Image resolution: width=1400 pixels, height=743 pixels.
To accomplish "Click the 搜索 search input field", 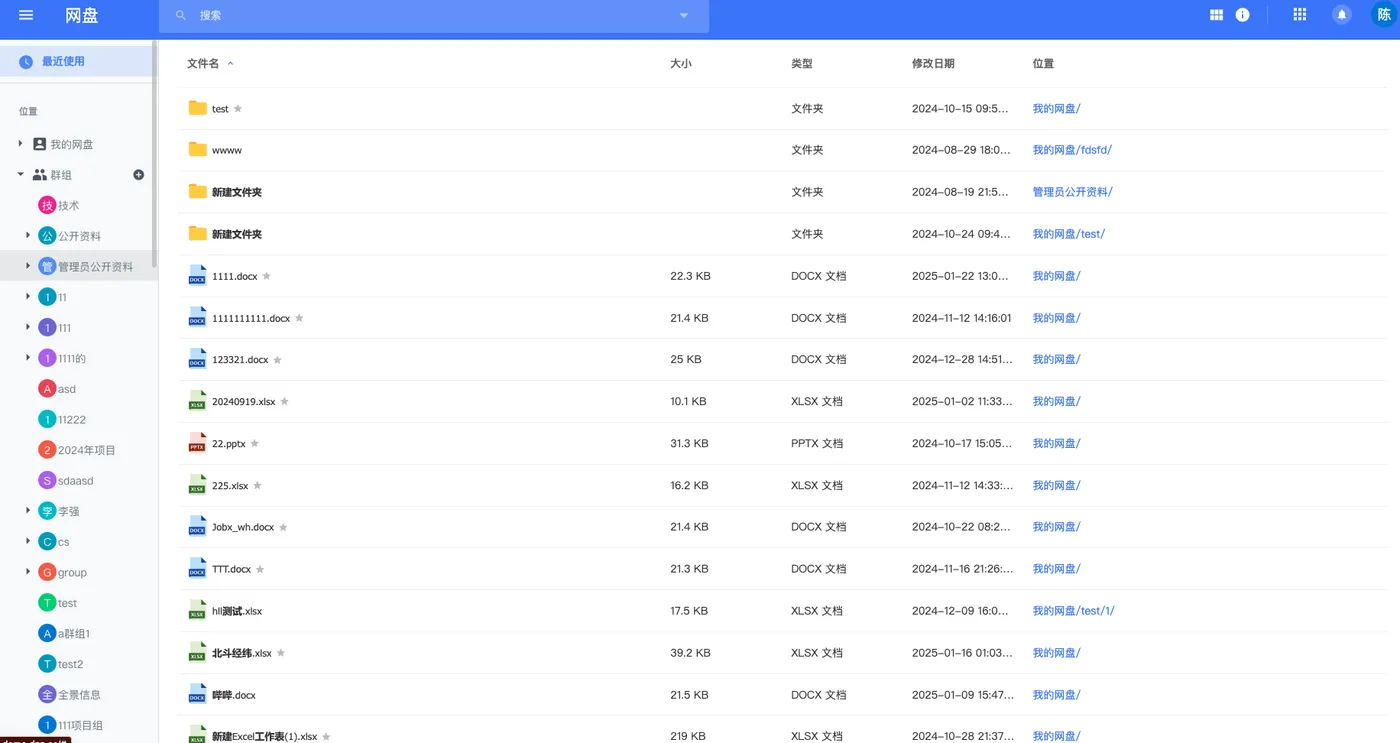I will (430, 16).
